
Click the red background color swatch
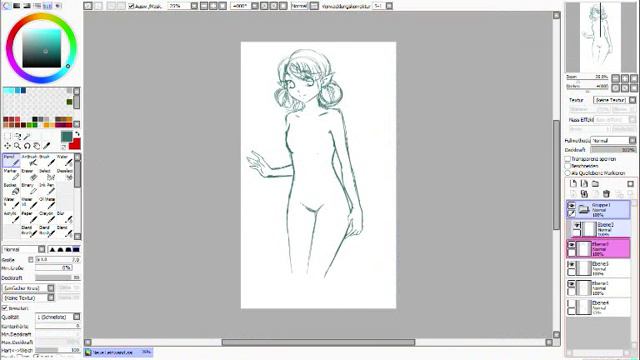click(x=76, y=144)
